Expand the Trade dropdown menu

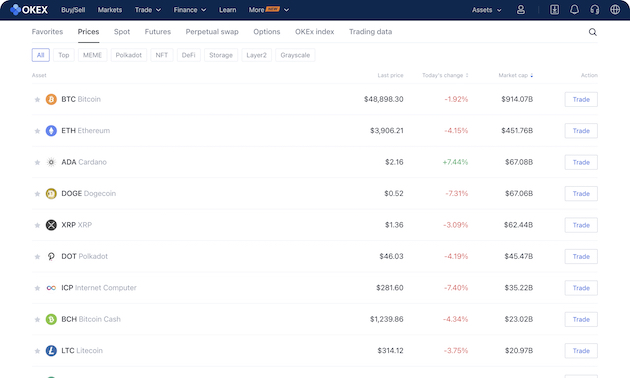148,10
